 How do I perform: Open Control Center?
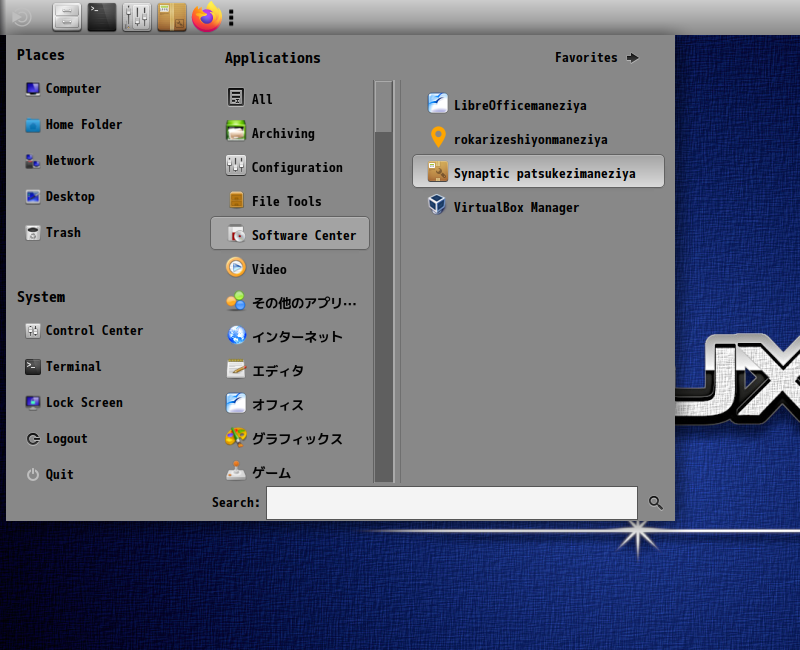pyautogui.click(x=84, y=331)
